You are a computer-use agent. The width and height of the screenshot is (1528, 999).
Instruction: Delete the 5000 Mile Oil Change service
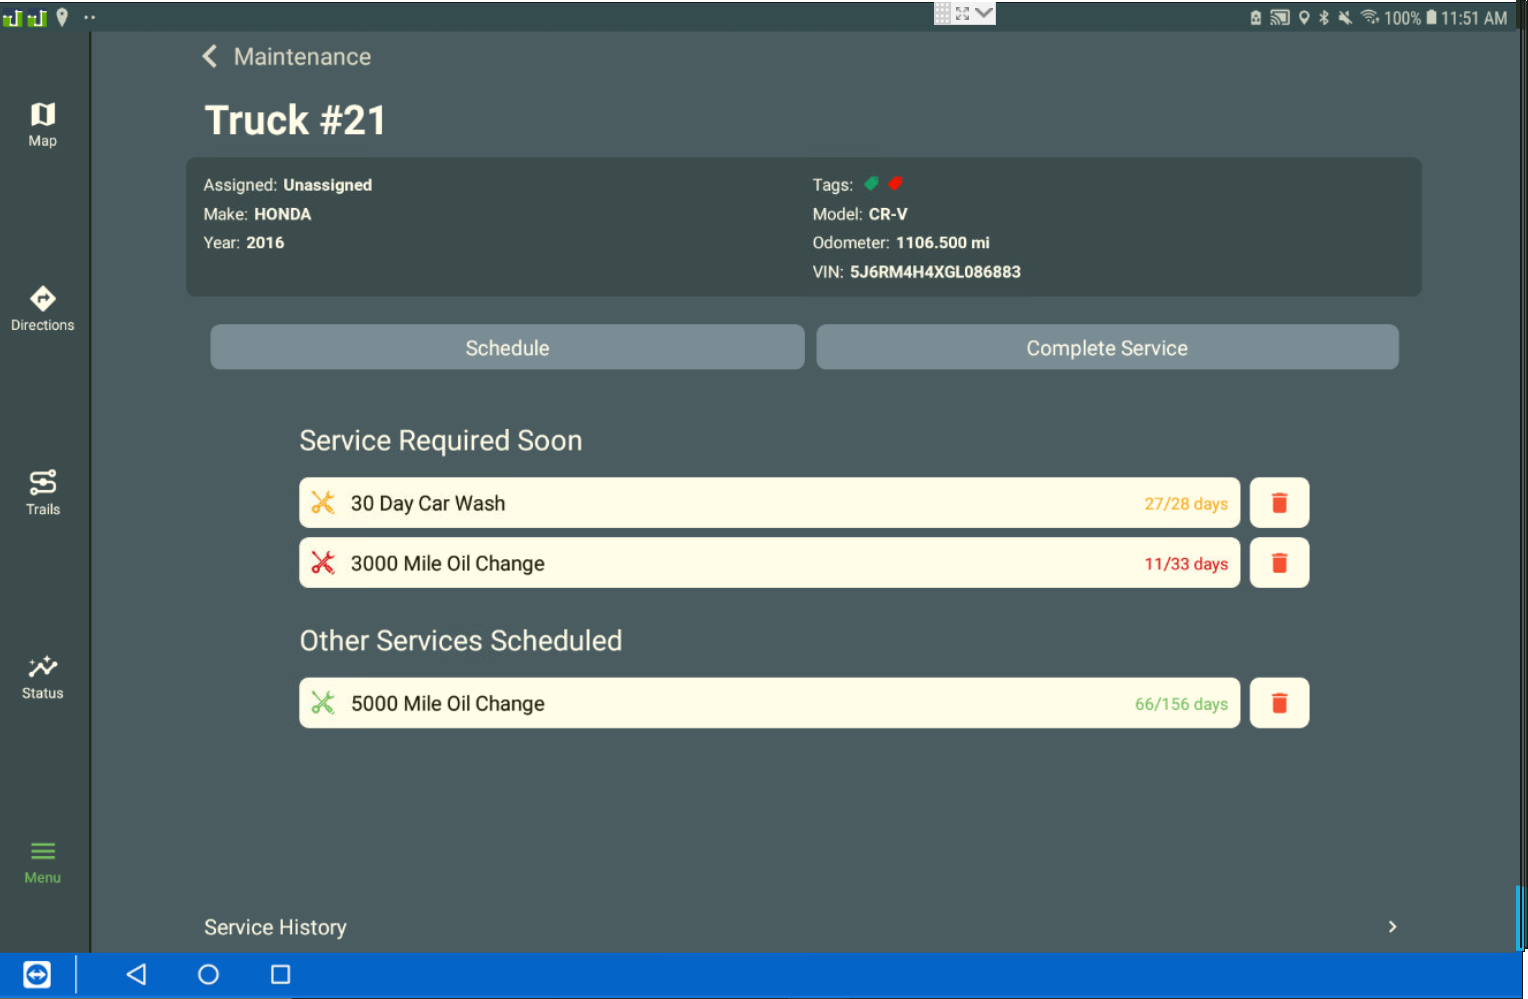point(1279,703)
